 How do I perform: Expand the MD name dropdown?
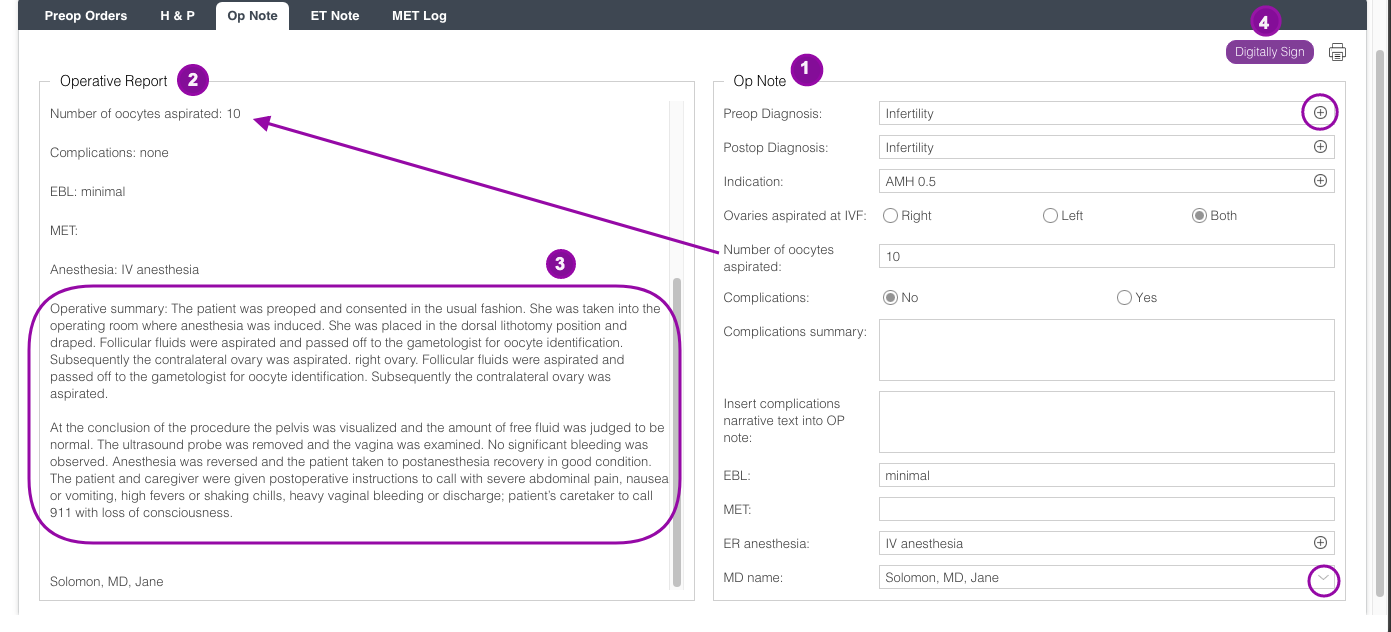(1323, 578)
